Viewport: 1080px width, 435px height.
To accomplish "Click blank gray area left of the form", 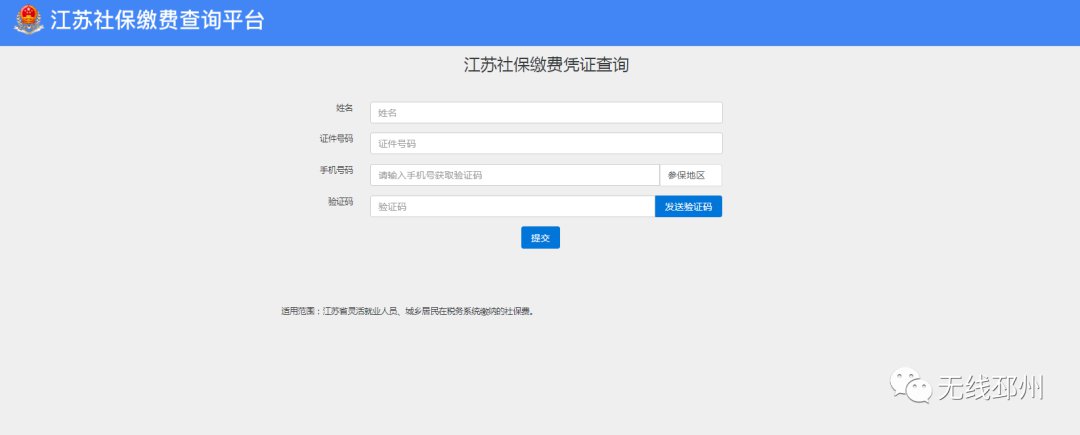I will coord(150,180).
